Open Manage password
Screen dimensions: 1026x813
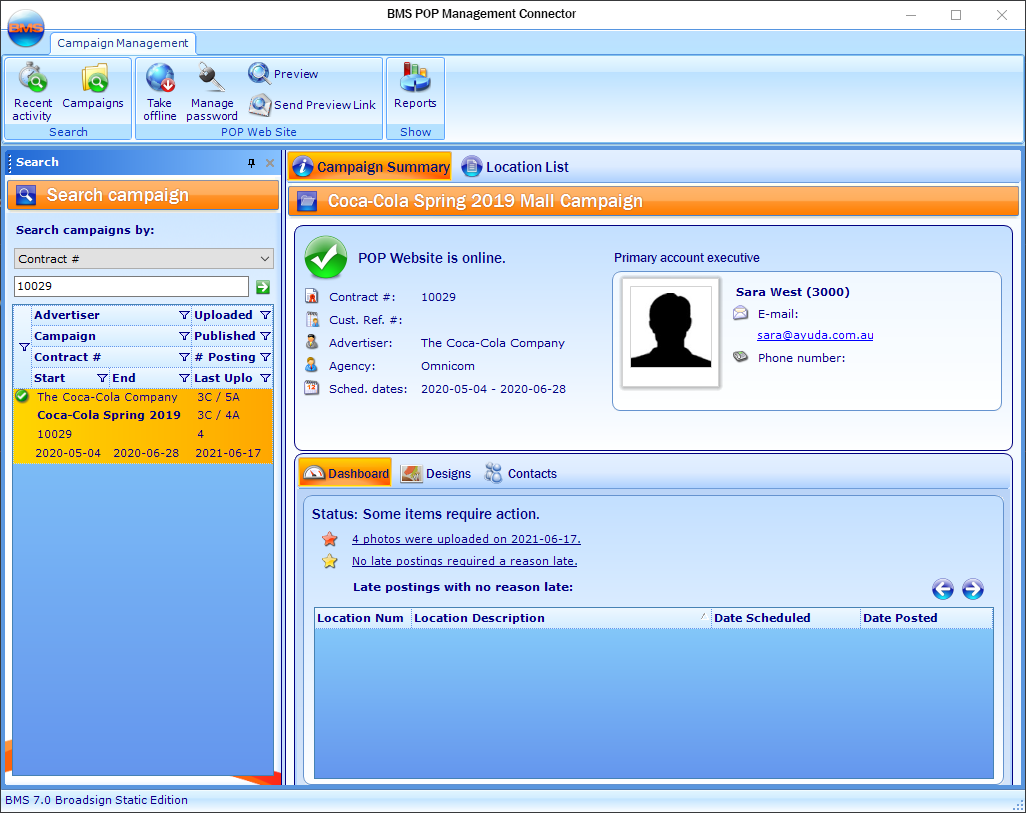pyautogui.click(x=211, y=92)
